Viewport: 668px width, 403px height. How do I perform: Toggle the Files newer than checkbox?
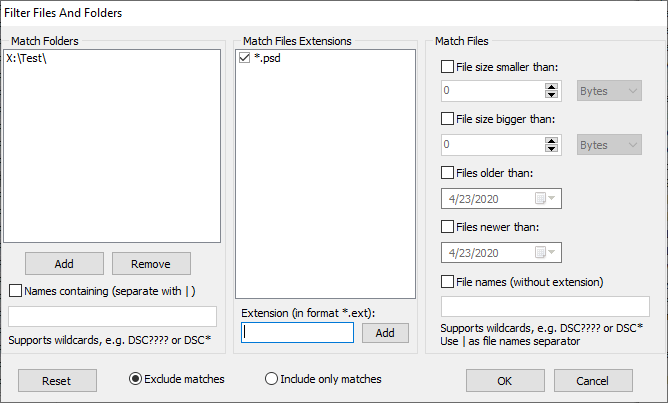(448, 227)
